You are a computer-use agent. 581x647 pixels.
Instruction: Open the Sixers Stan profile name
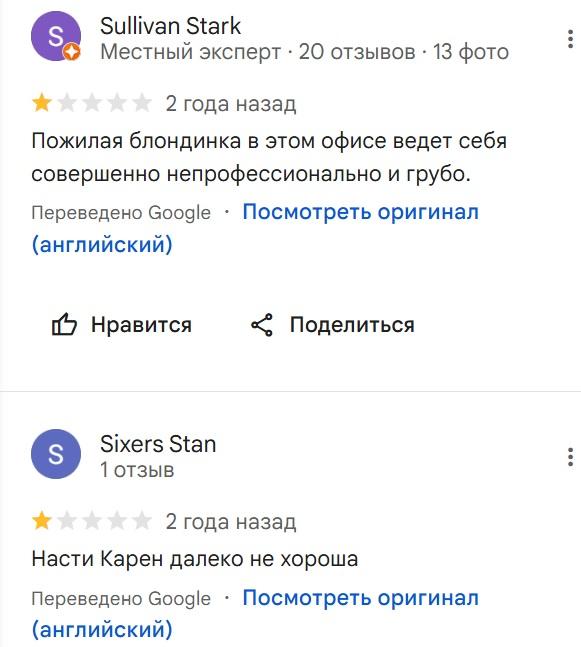point(158,444)
